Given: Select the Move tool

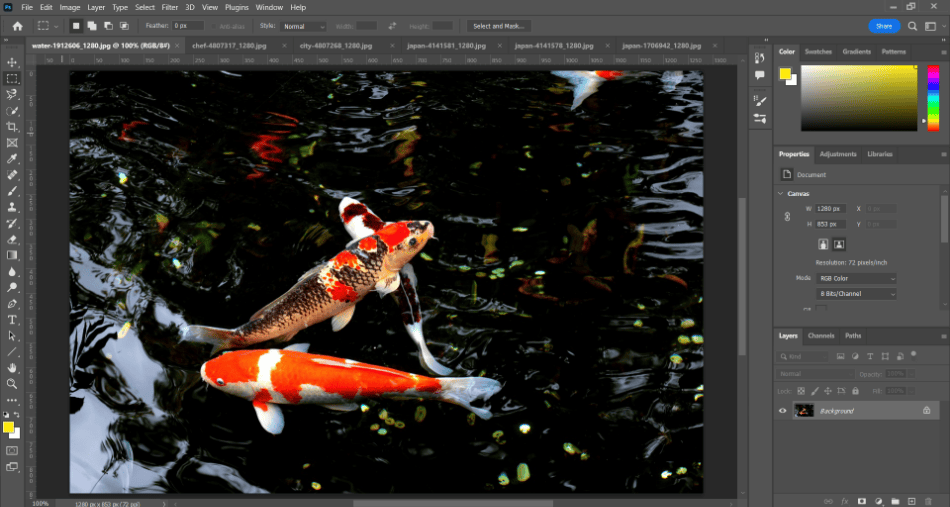Looking at the screenshot, I should click(x=12, y=62).
